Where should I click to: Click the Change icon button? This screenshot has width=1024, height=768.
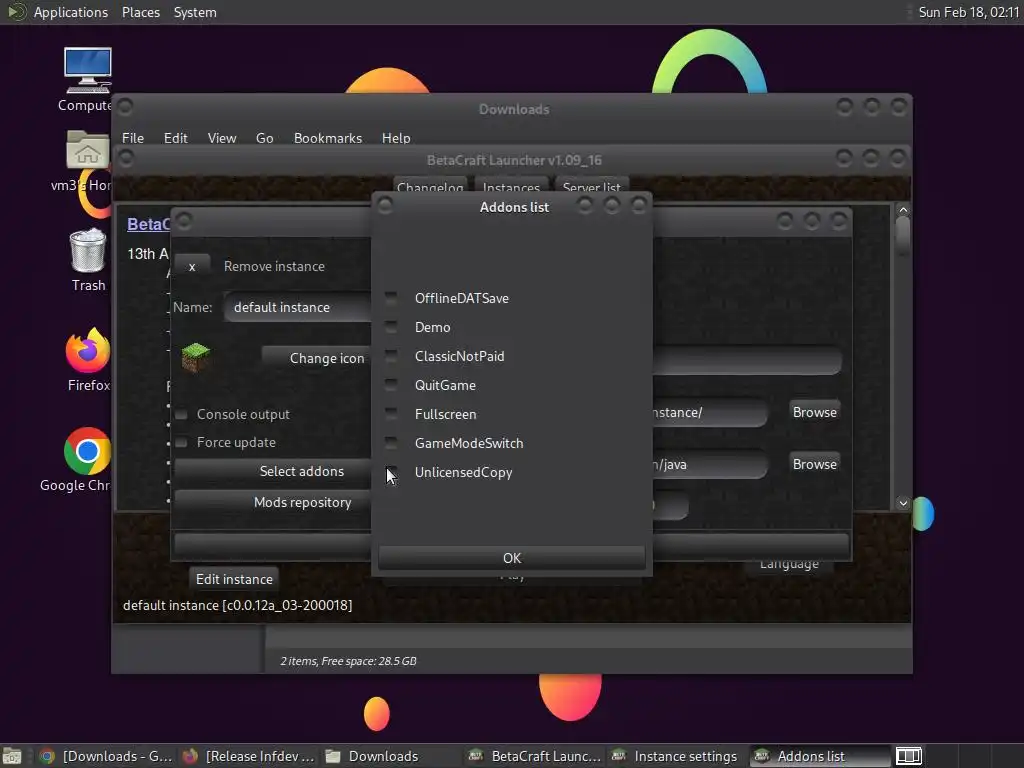(317, 359)
